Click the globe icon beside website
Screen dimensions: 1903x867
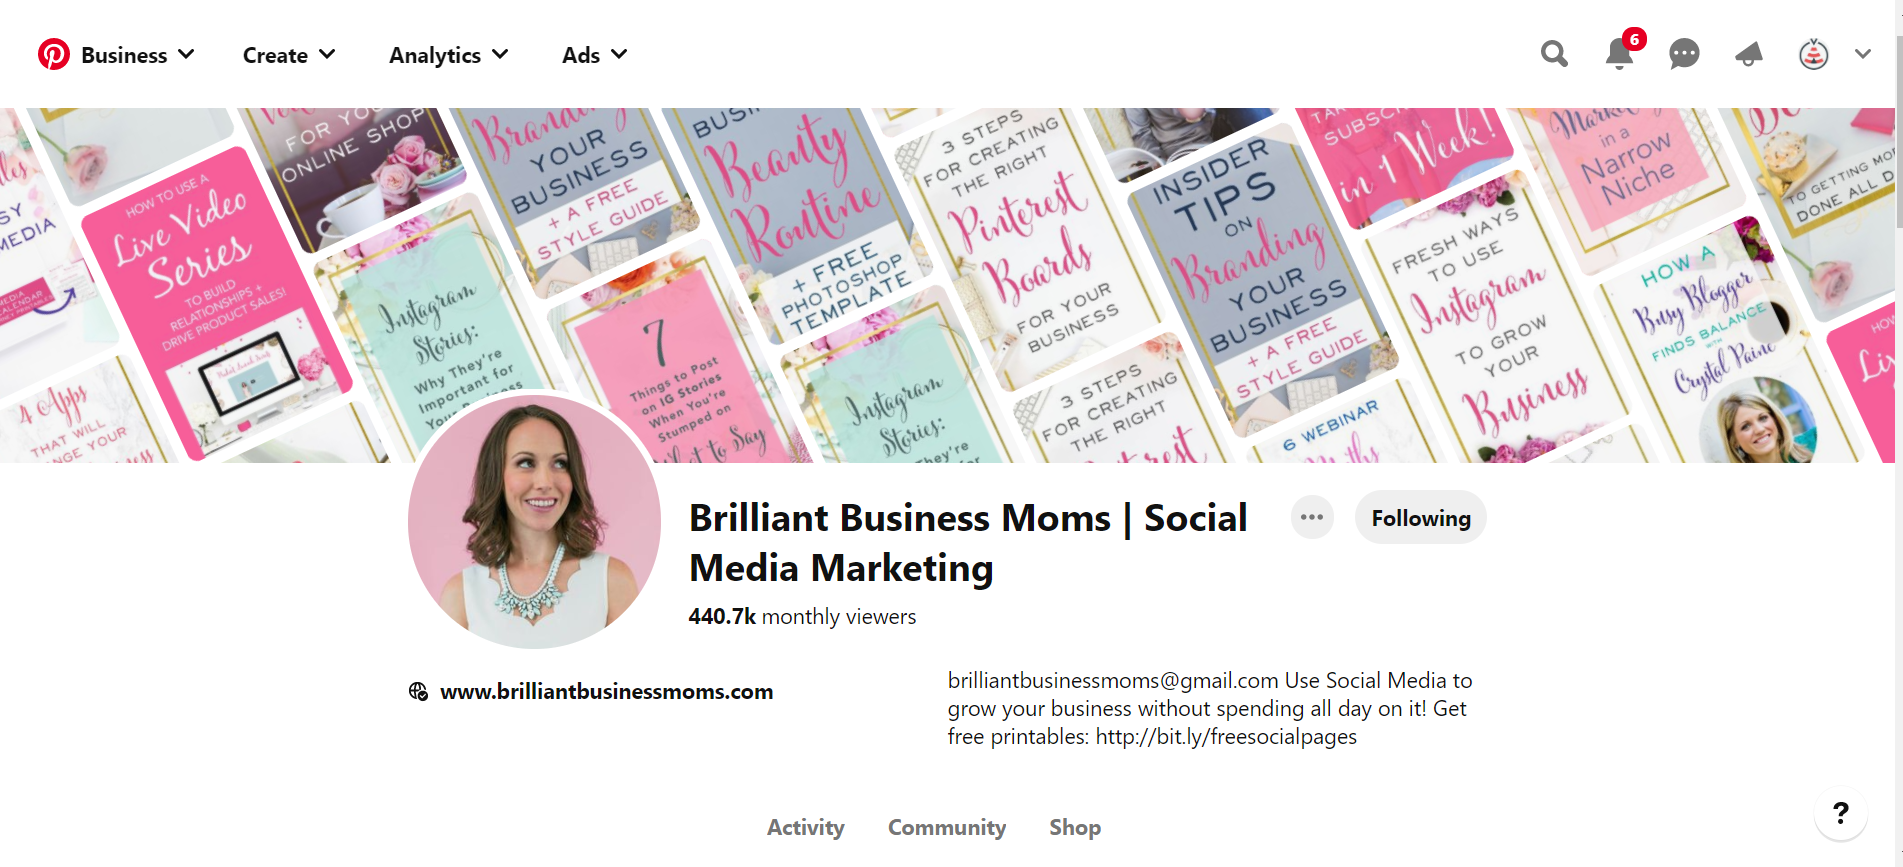[x=418, y=691]
